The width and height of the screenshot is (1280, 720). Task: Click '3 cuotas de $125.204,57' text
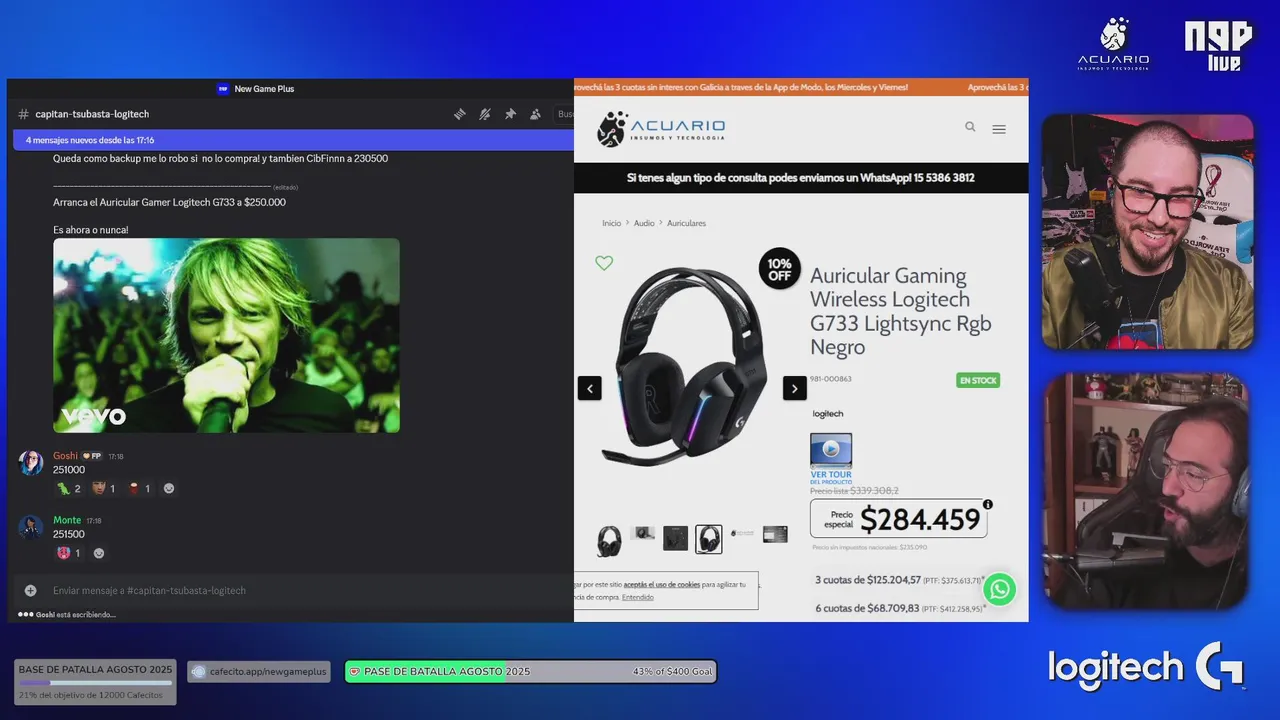(x=868, y=579)
